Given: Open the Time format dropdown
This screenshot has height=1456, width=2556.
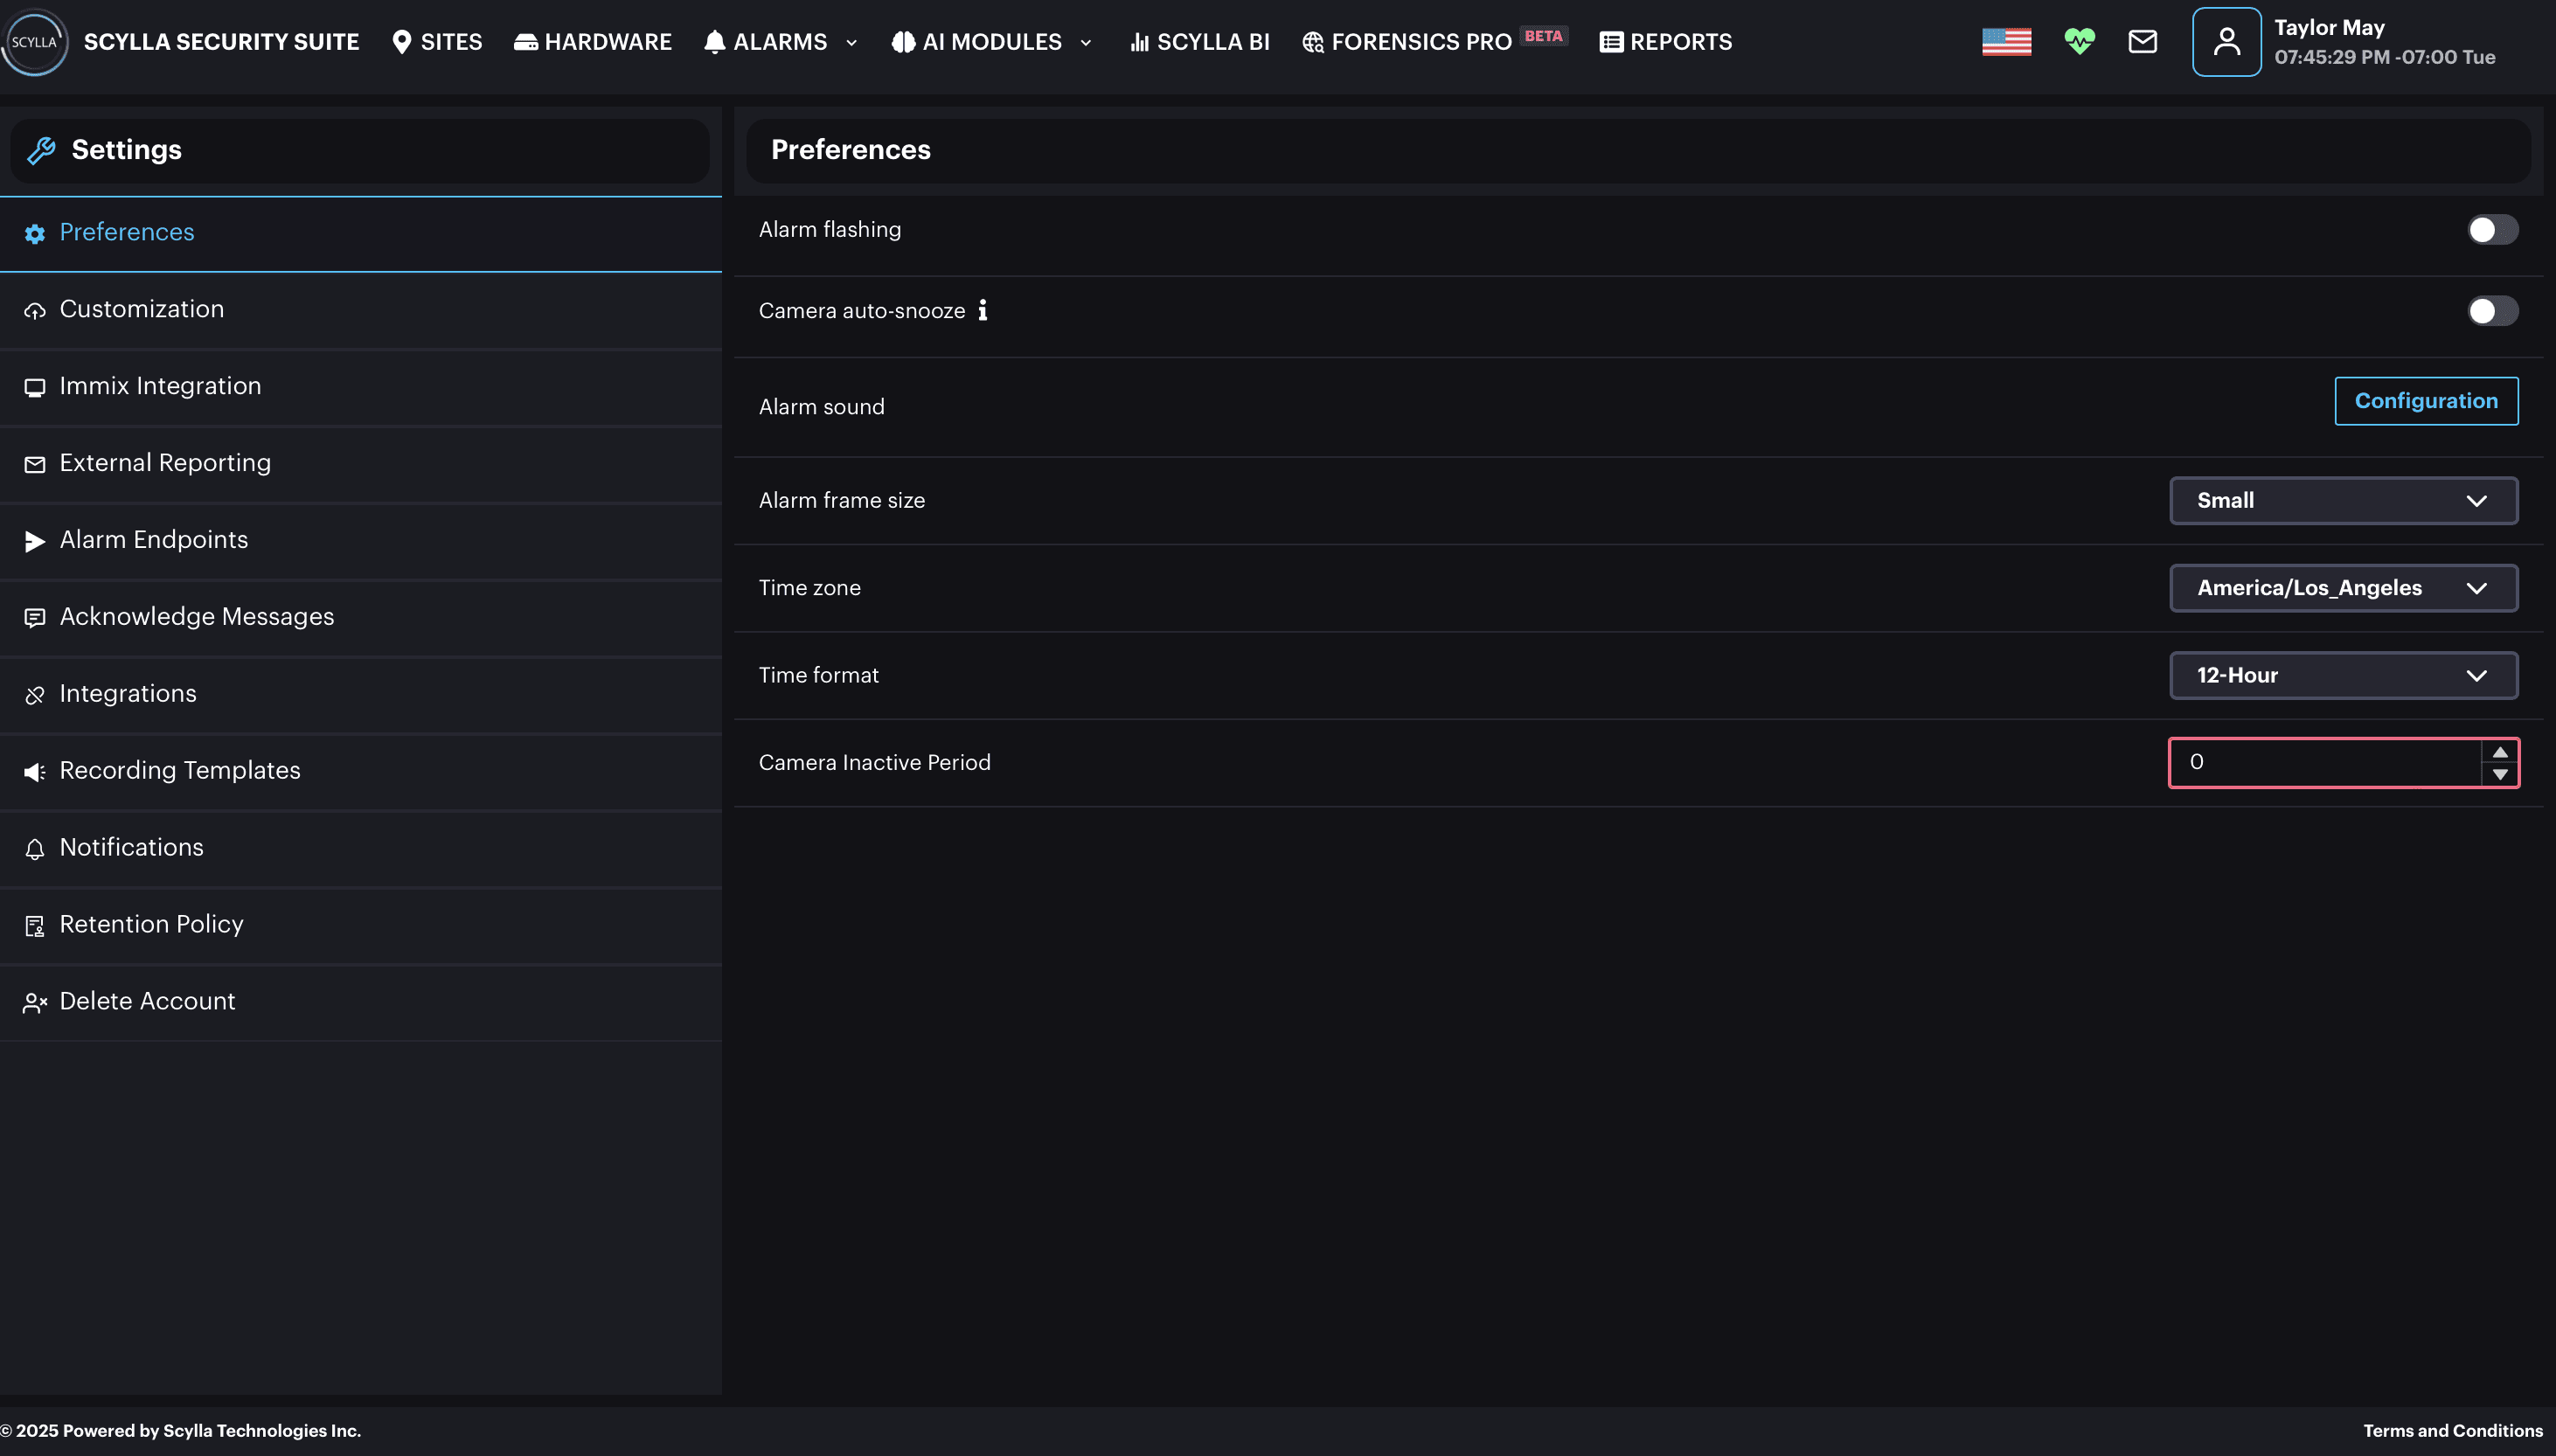Looking at the screenshot, I should click(x=2343, y=675).
